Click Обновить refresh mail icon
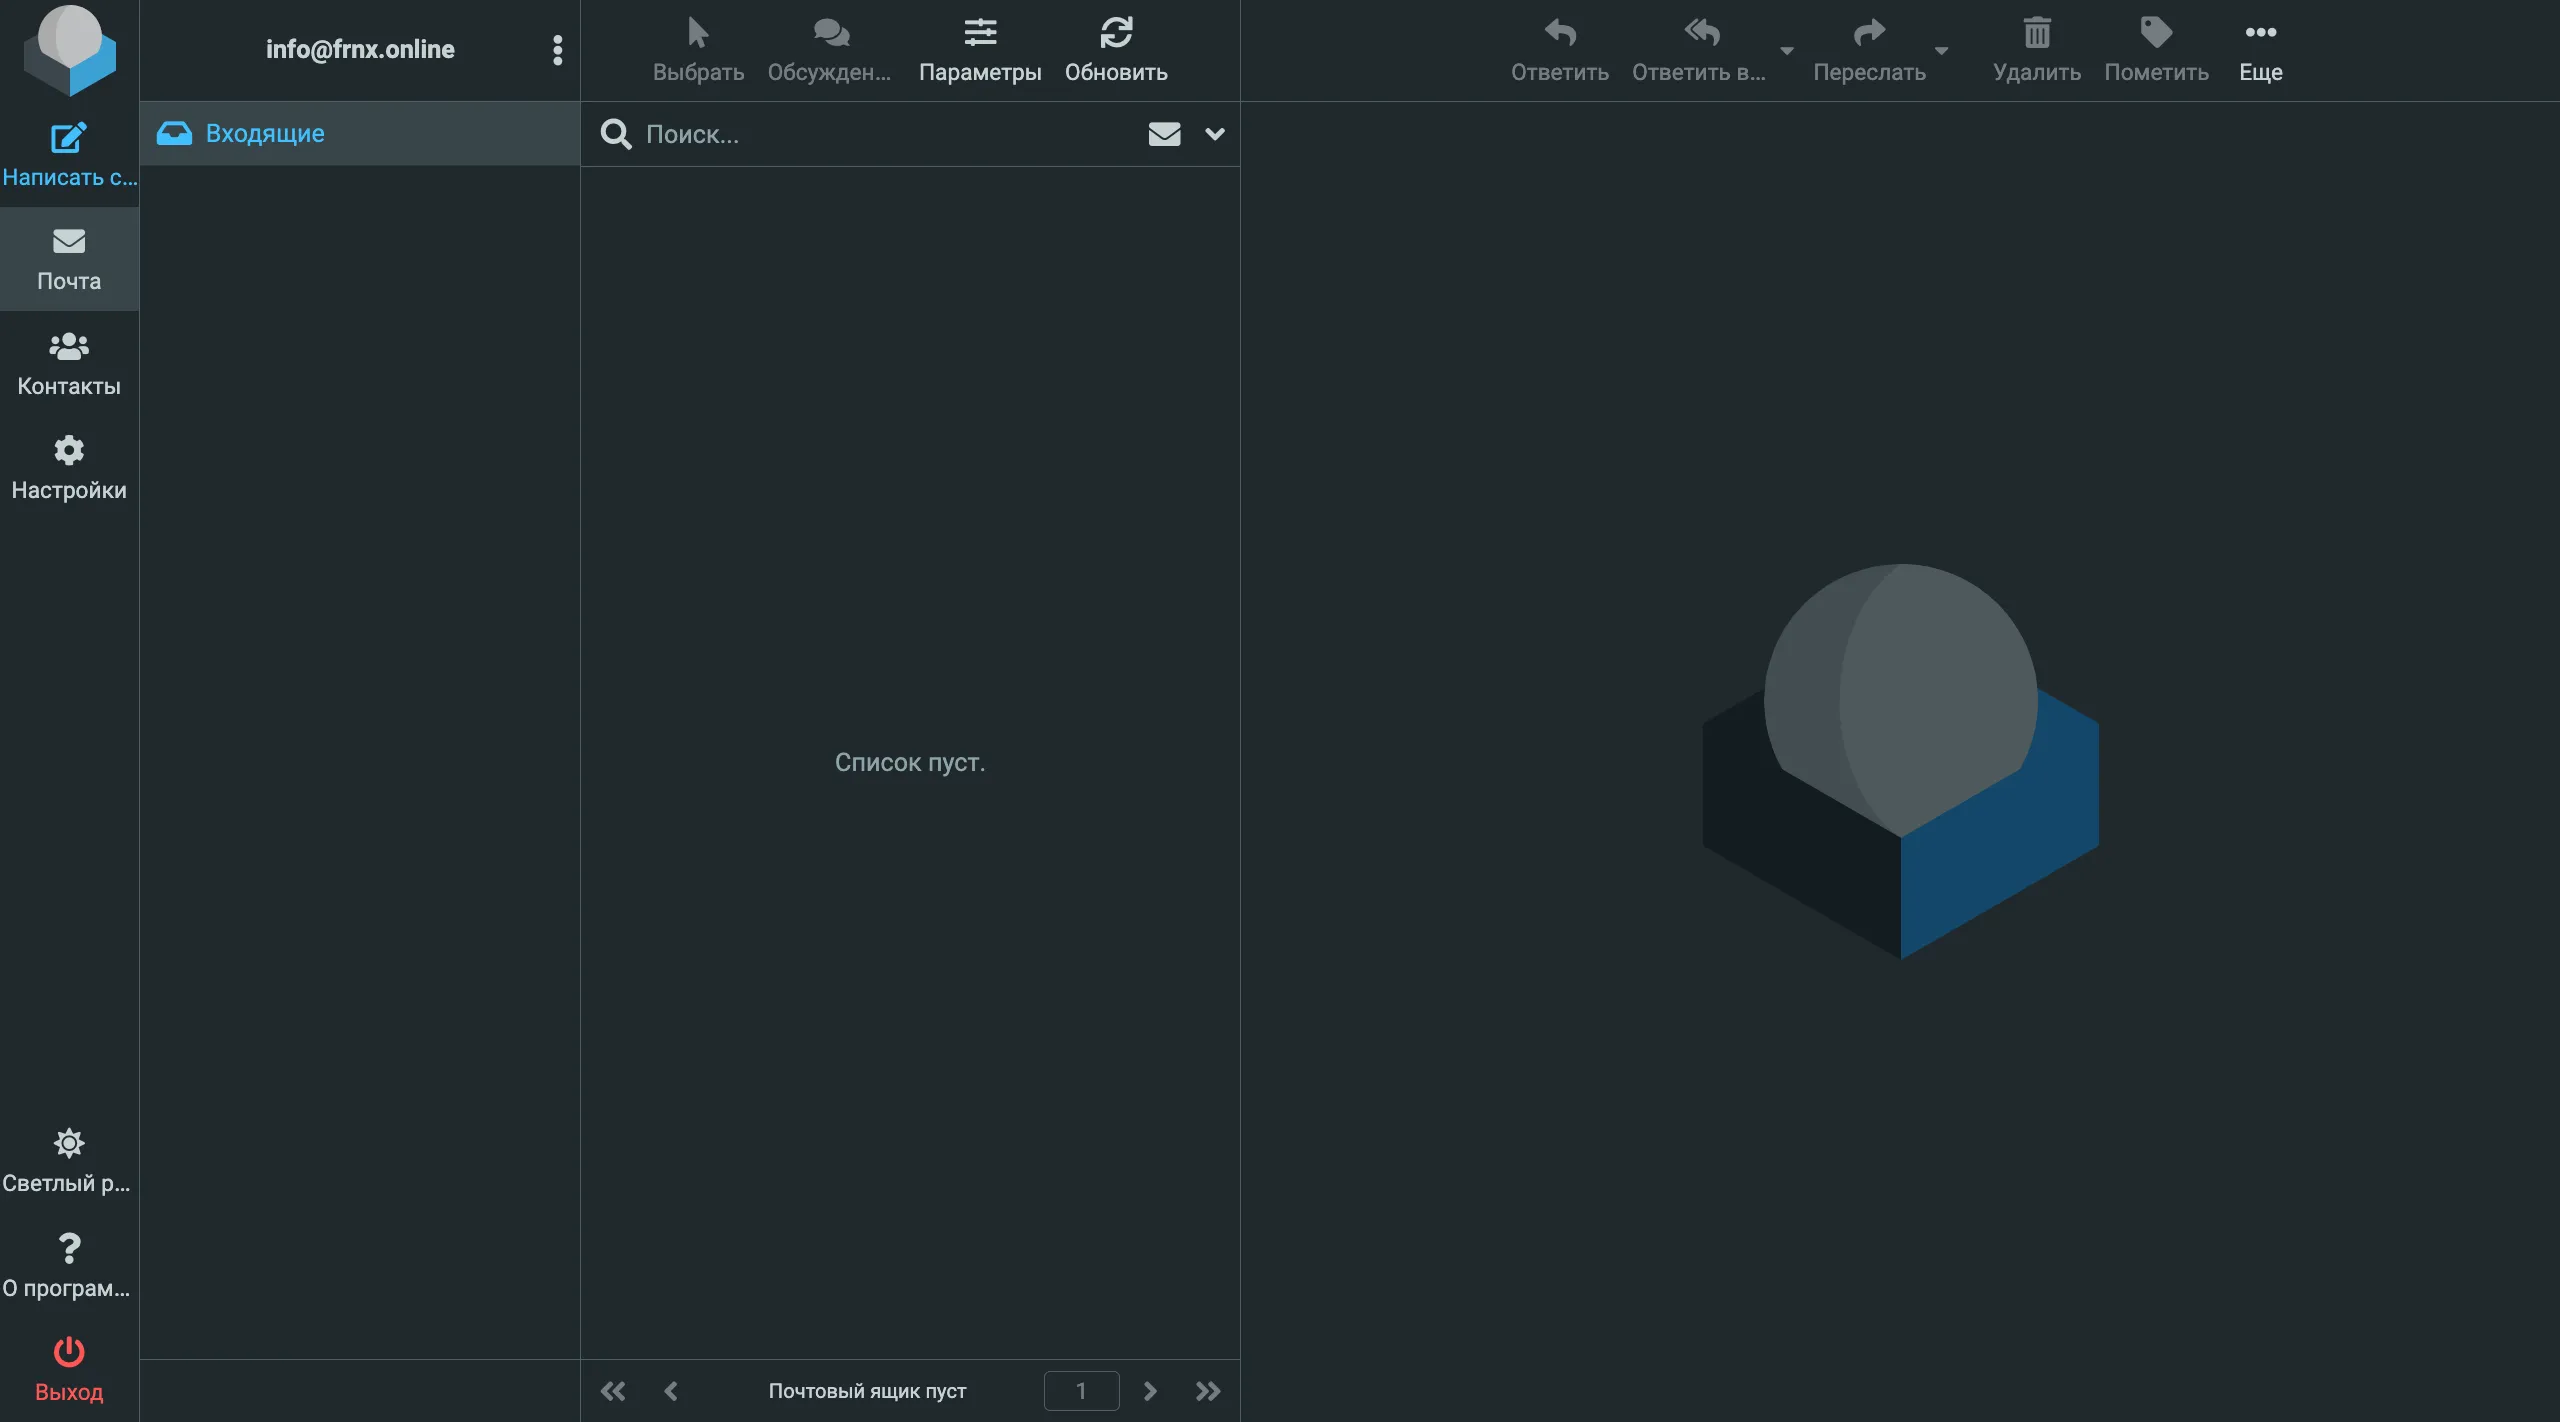The image size is (2560, 1422). (x=1116, y=34)
